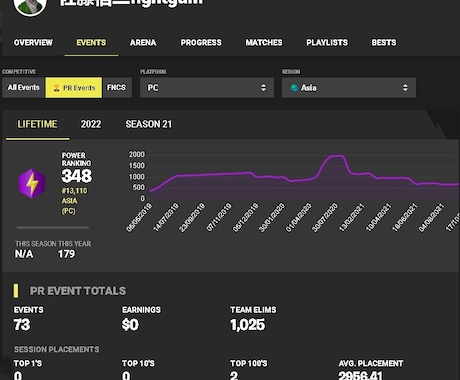This screenshot has width=460, height=380.
Task: Click the power ranking value 348
Action: coord(77,176)
